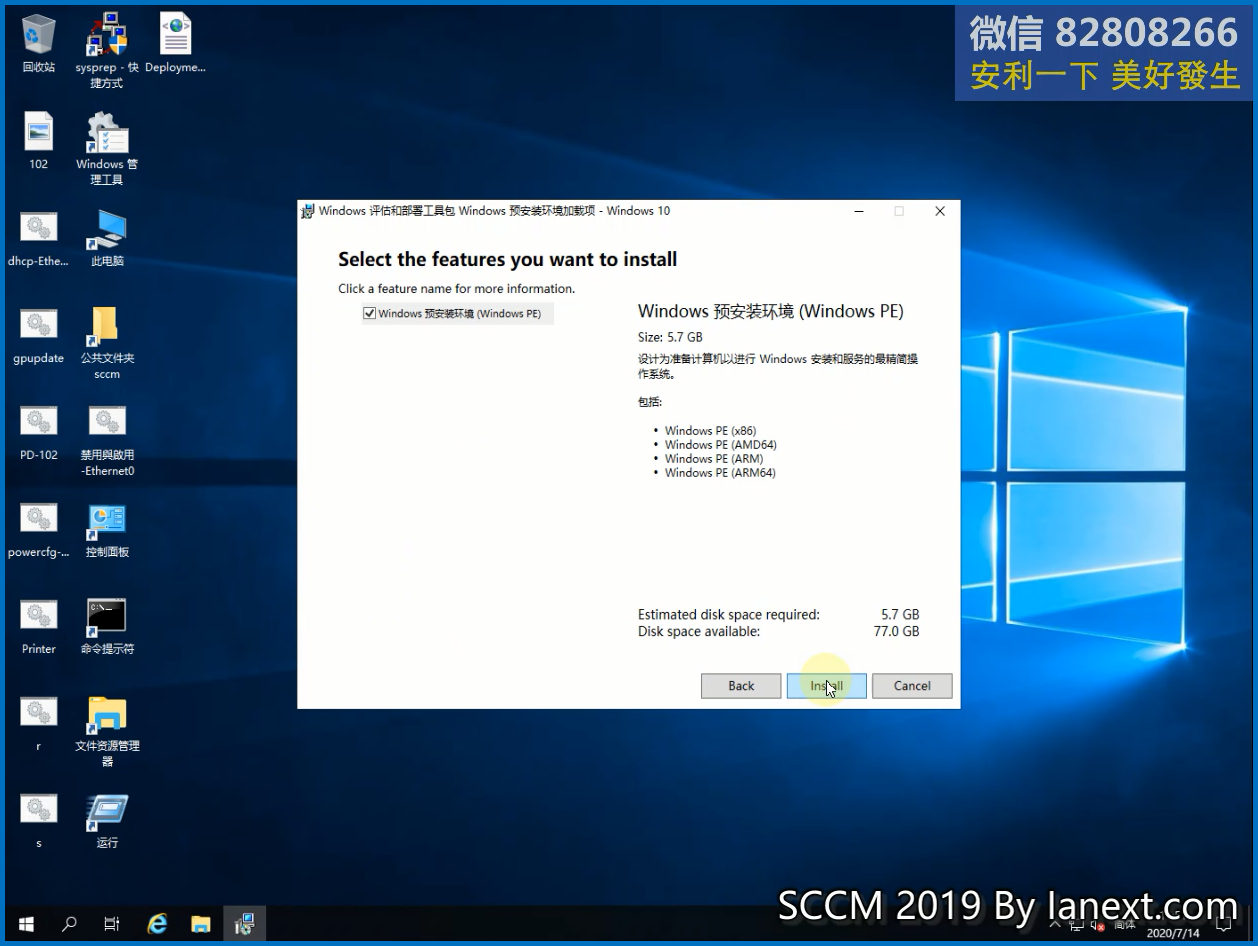Image resolution: width=1258 pixels, height=946 pixels.
Task: Click 'Estimated disk space required:' label
Action: [x=729, y=615]
